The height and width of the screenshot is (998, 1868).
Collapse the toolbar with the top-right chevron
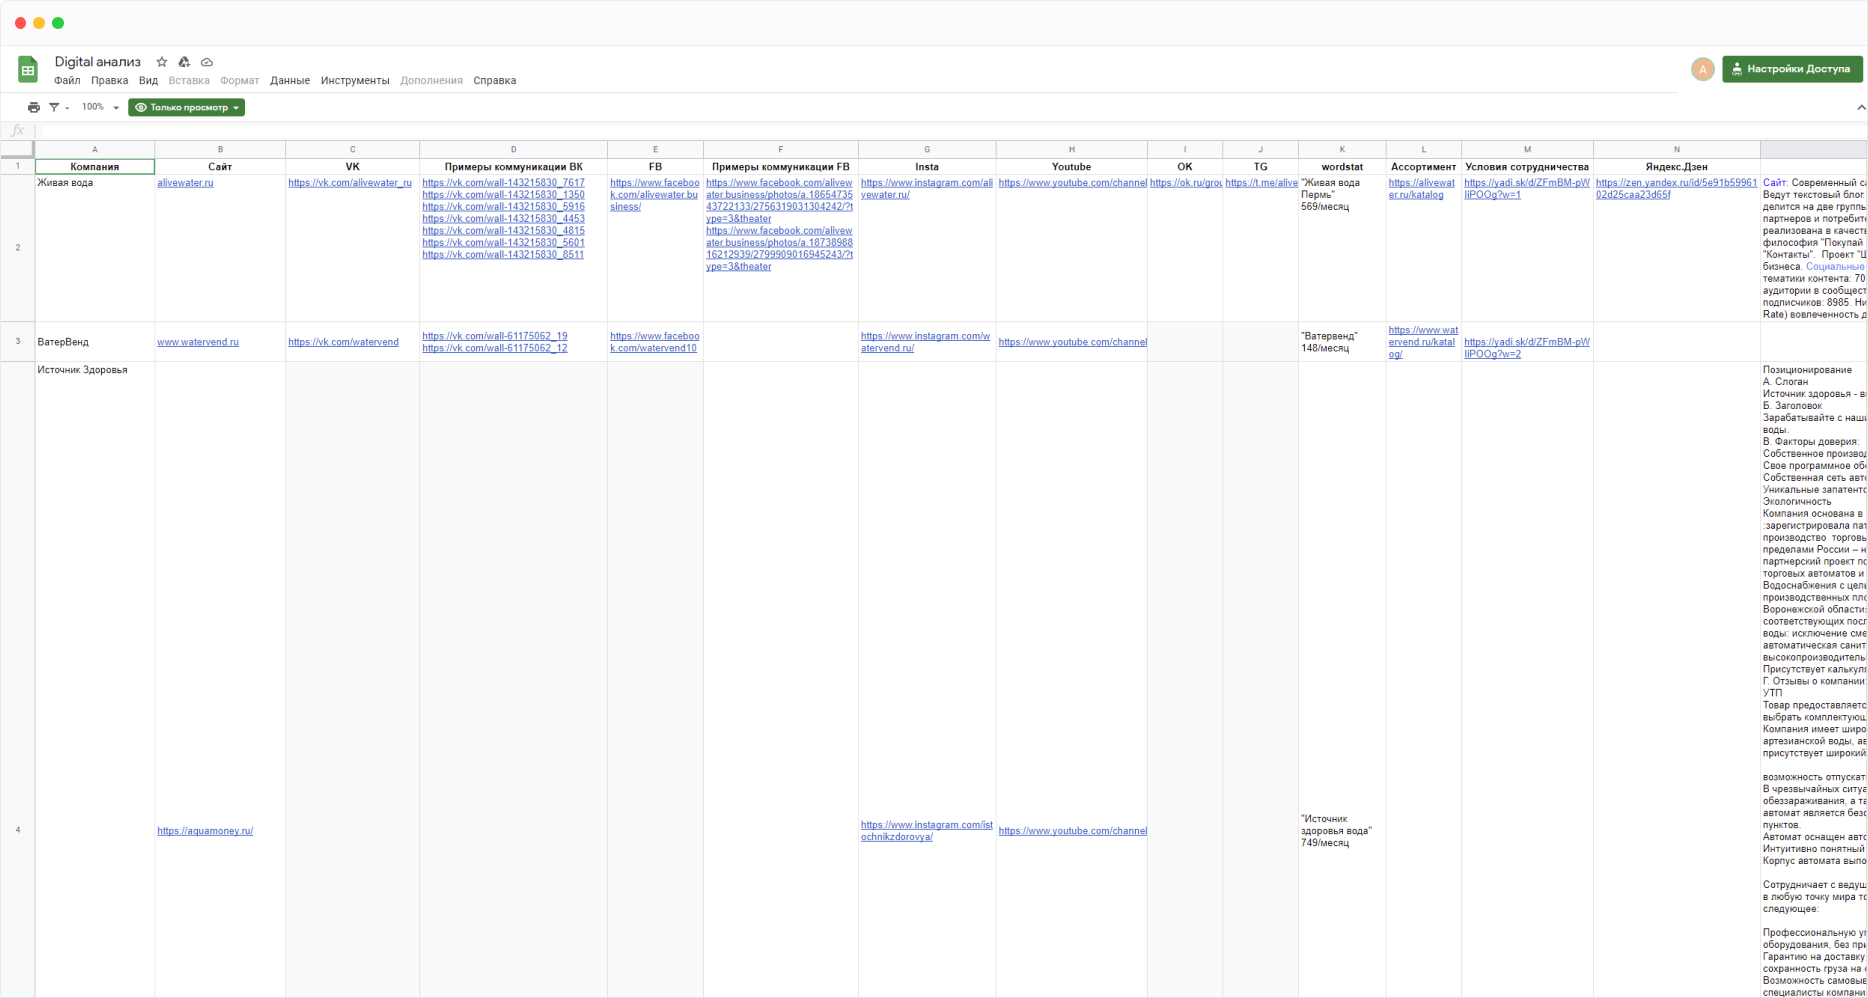pos(1860,107)
